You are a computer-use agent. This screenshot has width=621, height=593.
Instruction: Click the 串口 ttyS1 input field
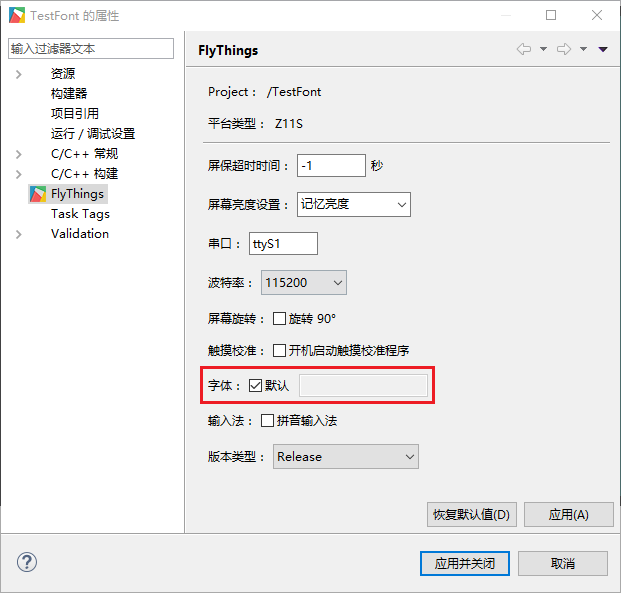(283, 243)
